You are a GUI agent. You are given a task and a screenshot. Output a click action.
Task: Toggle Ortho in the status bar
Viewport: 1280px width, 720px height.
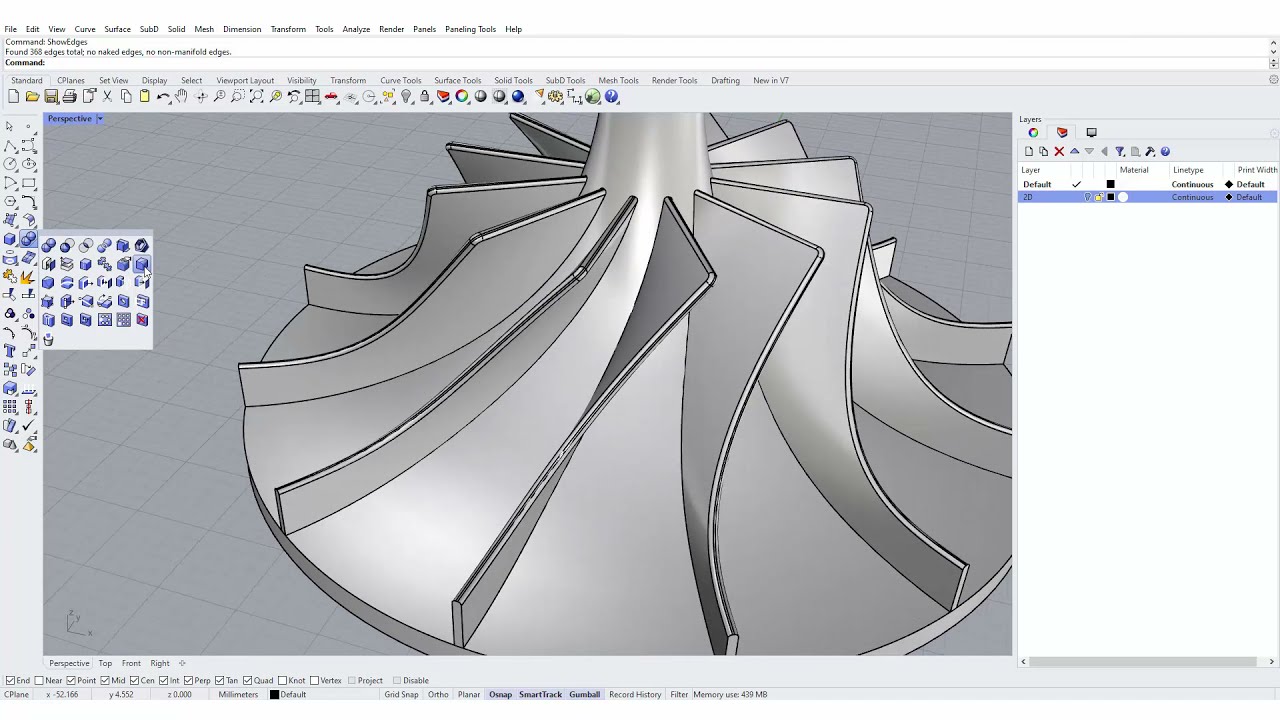click(x=438, y=694)
